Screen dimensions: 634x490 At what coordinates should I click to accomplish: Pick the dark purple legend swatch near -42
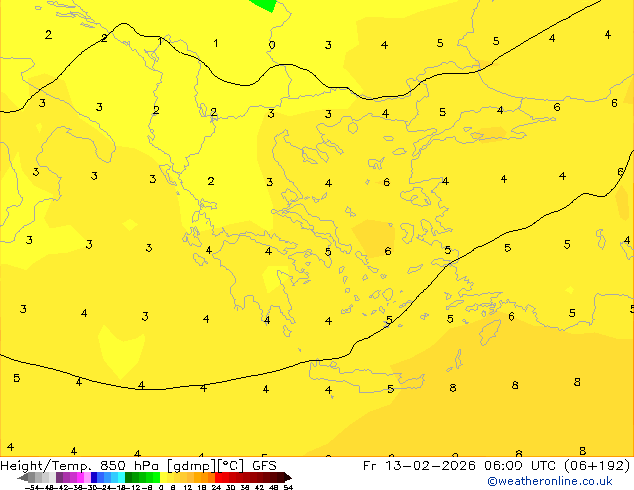click(59, 477)
